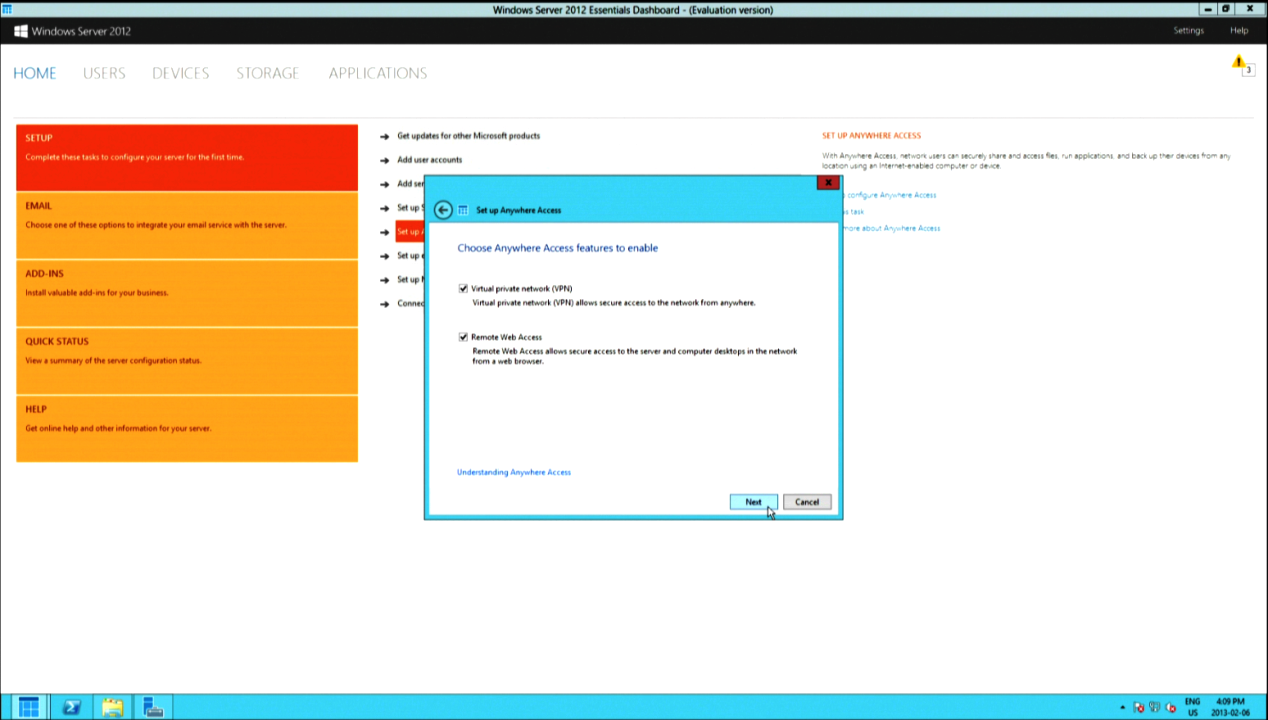Click the arrow beside Add user accounts
1268x720 pixels.
[x=385, y=160]
